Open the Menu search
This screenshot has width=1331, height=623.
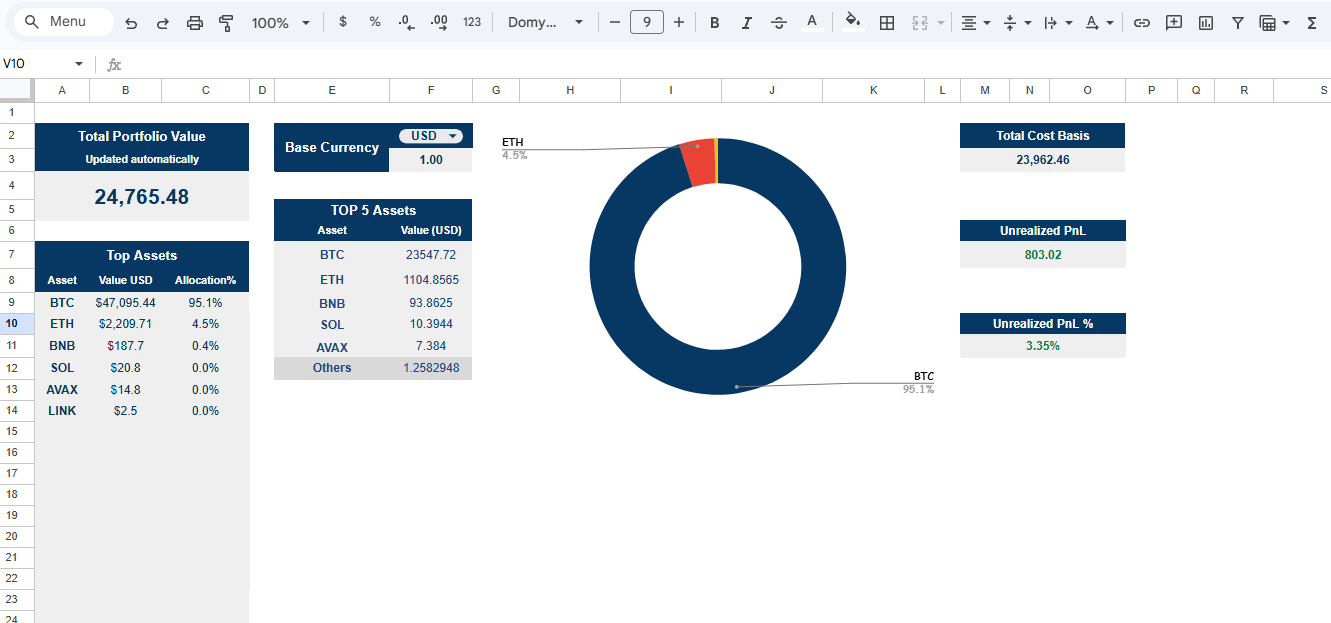point(62,20)
